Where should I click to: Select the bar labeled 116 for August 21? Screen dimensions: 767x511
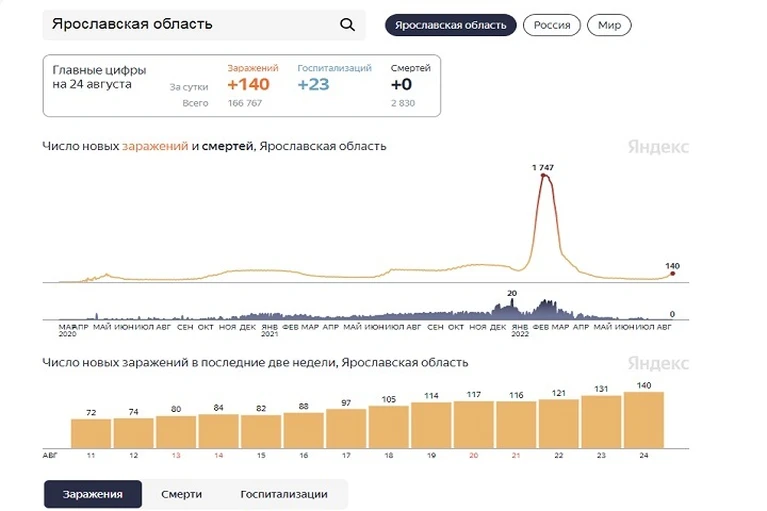(516, 424)
